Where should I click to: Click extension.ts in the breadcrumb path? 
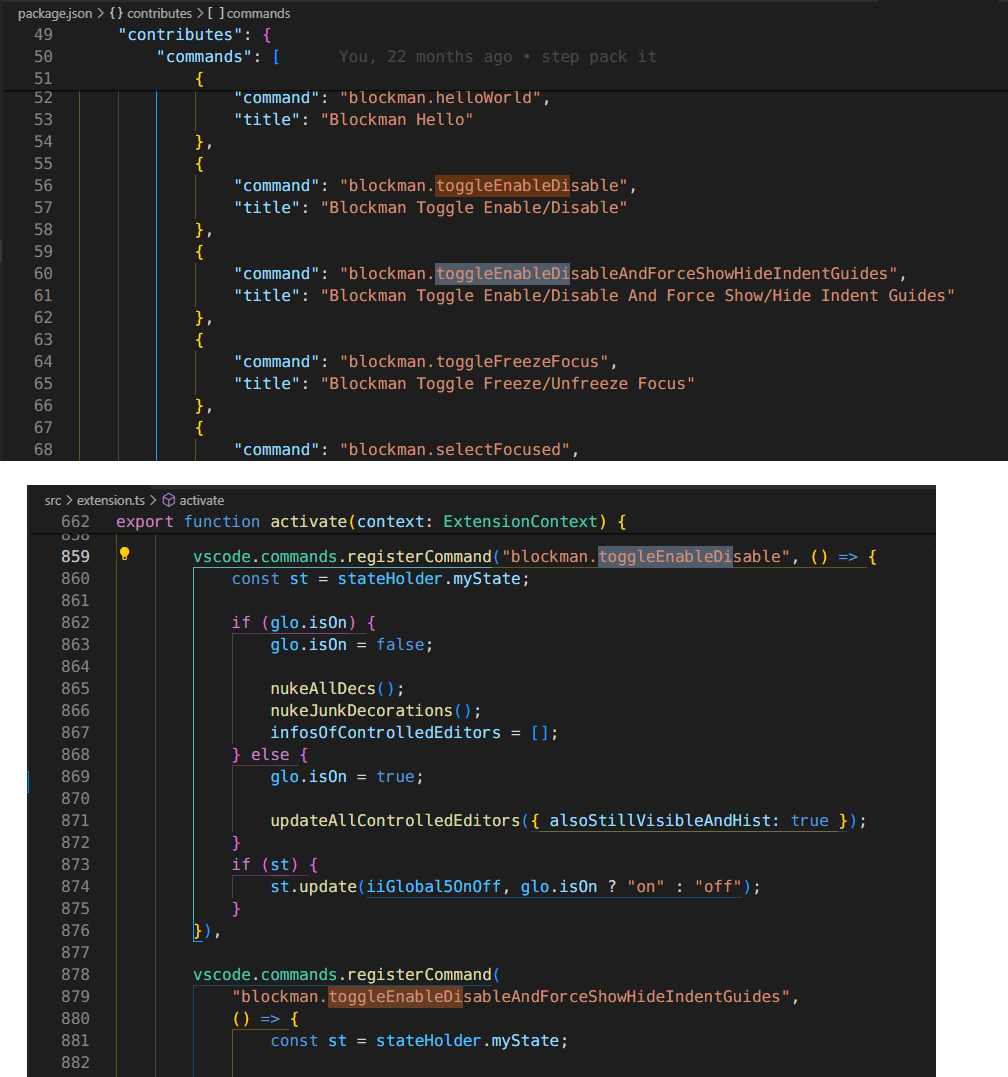[110, 499]
